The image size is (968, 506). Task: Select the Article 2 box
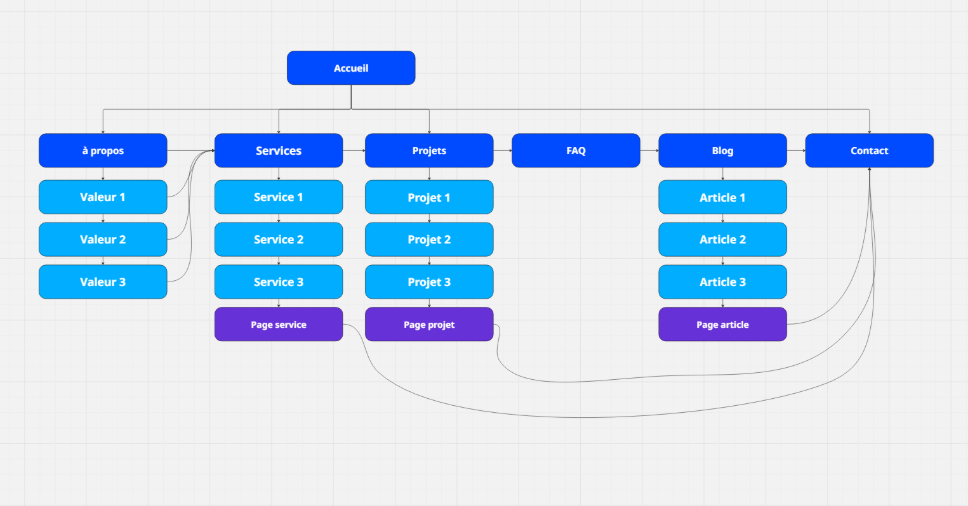point(722,240)
